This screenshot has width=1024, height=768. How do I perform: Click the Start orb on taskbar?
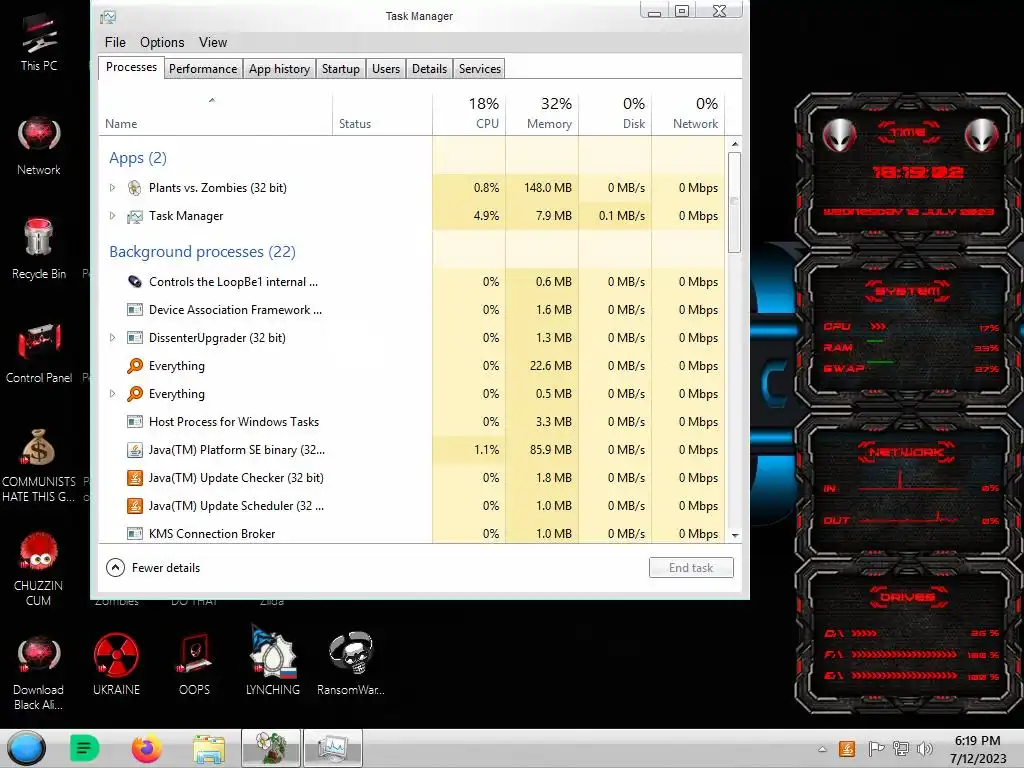coord(27,748)
